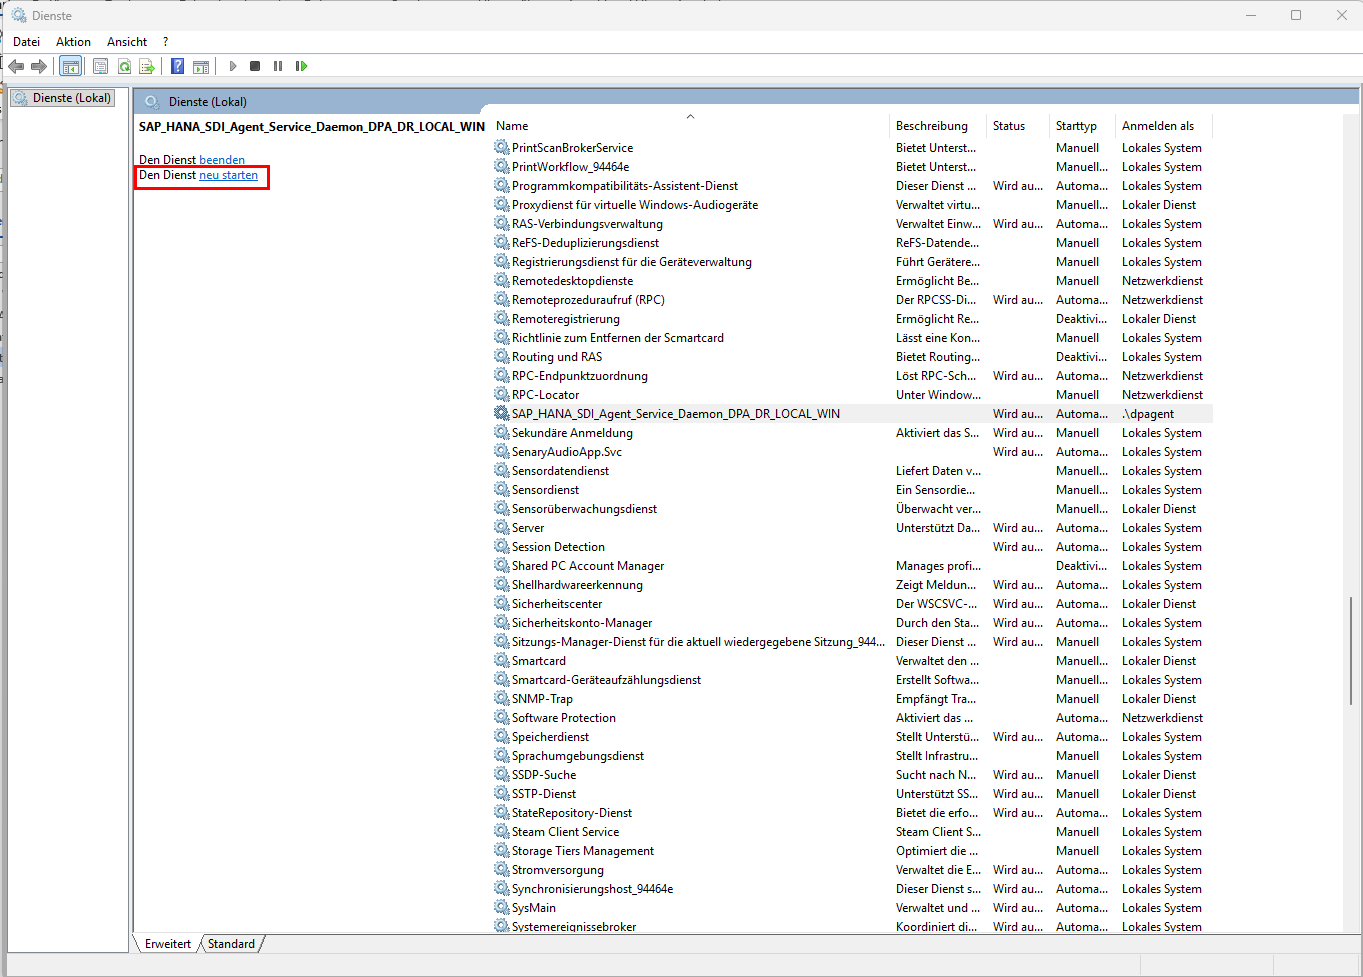Click the 'neu starten' link
This screenshot has height=977, width=1363.
[x=228, y=175]
